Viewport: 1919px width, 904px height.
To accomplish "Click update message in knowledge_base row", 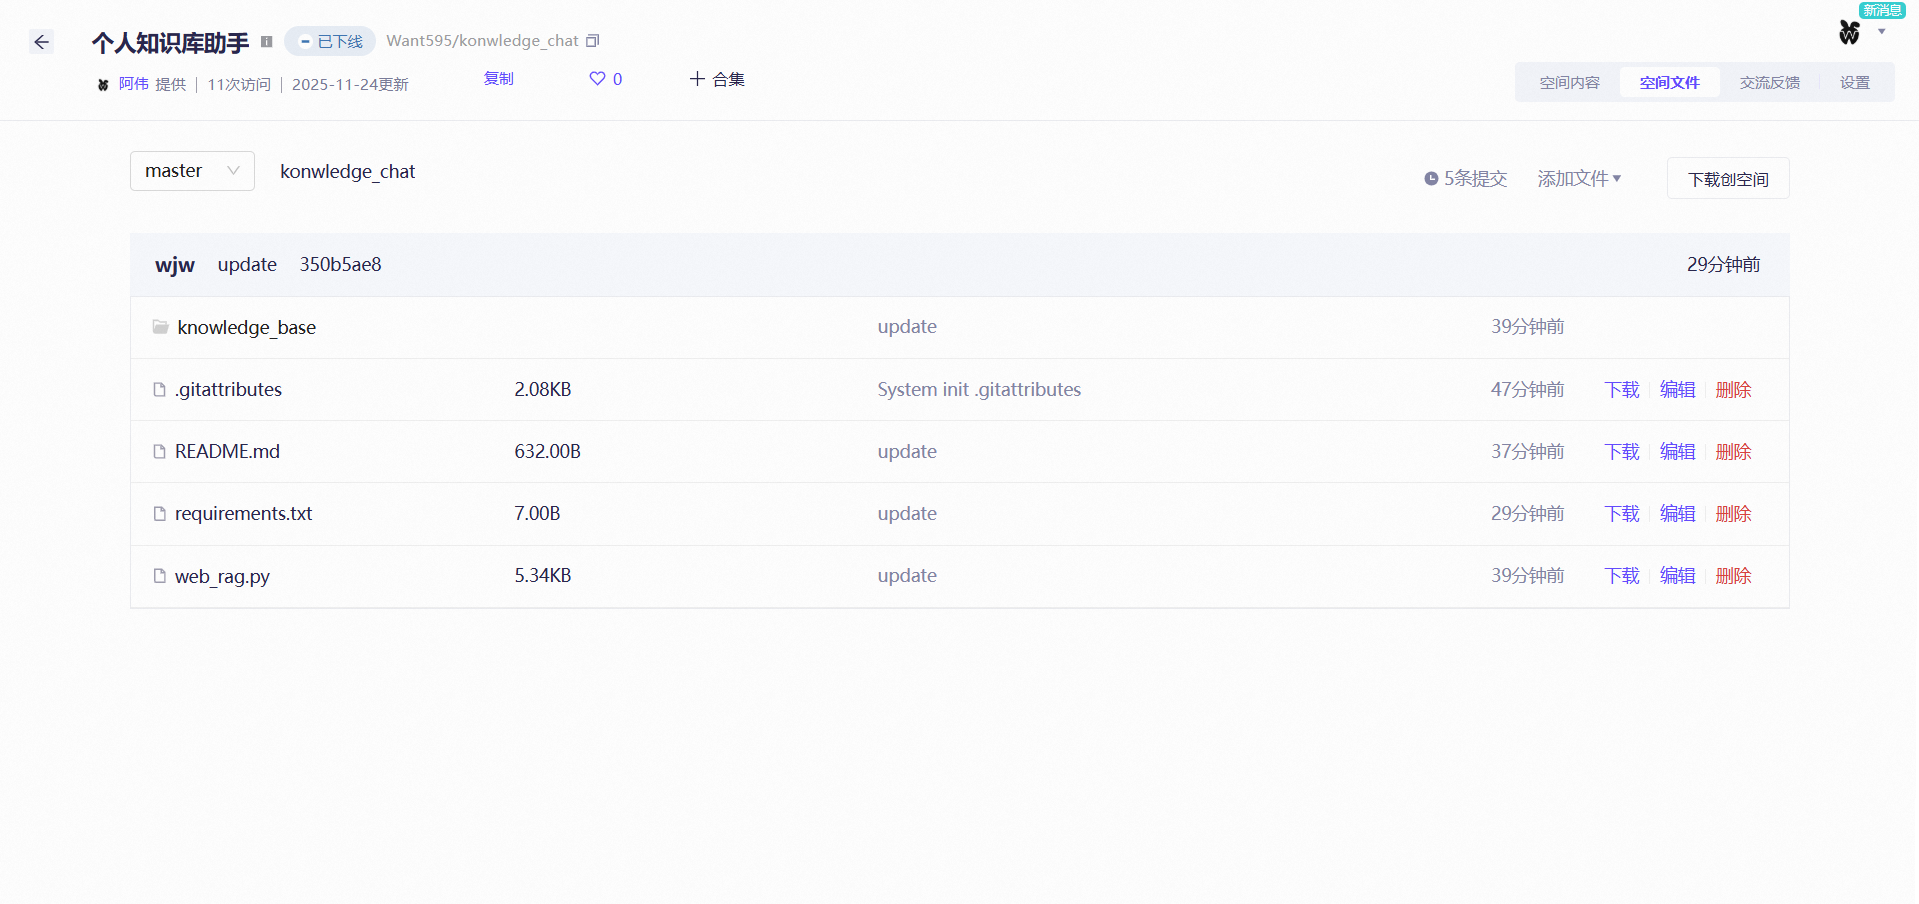I will point(907,327).
